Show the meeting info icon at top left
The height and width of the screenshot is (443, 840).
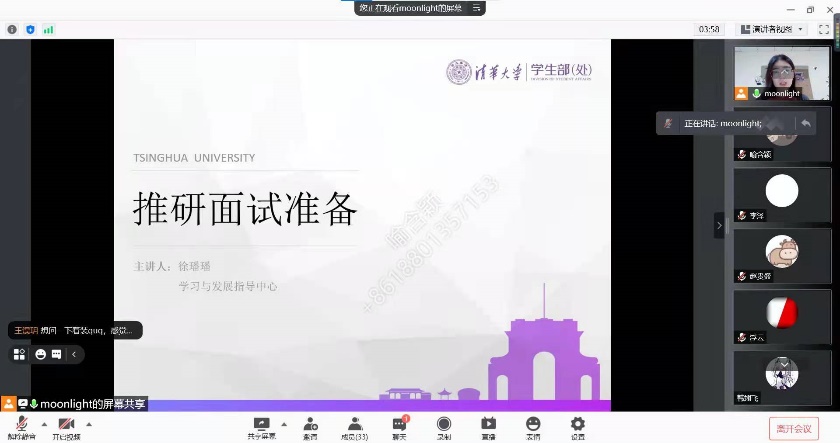(x=12, y=30)
